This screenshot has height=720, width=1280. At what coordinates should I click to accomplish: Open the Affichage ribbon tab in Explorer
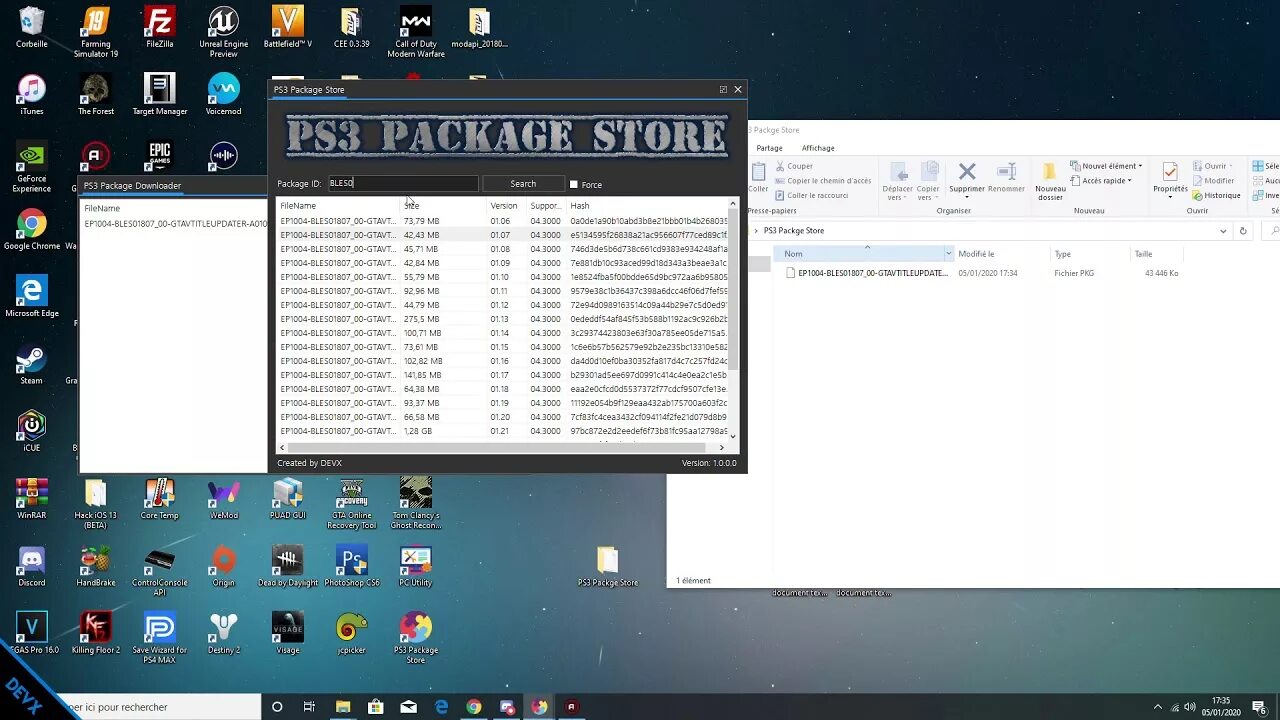pyautogui.click(x=818, y=148)
